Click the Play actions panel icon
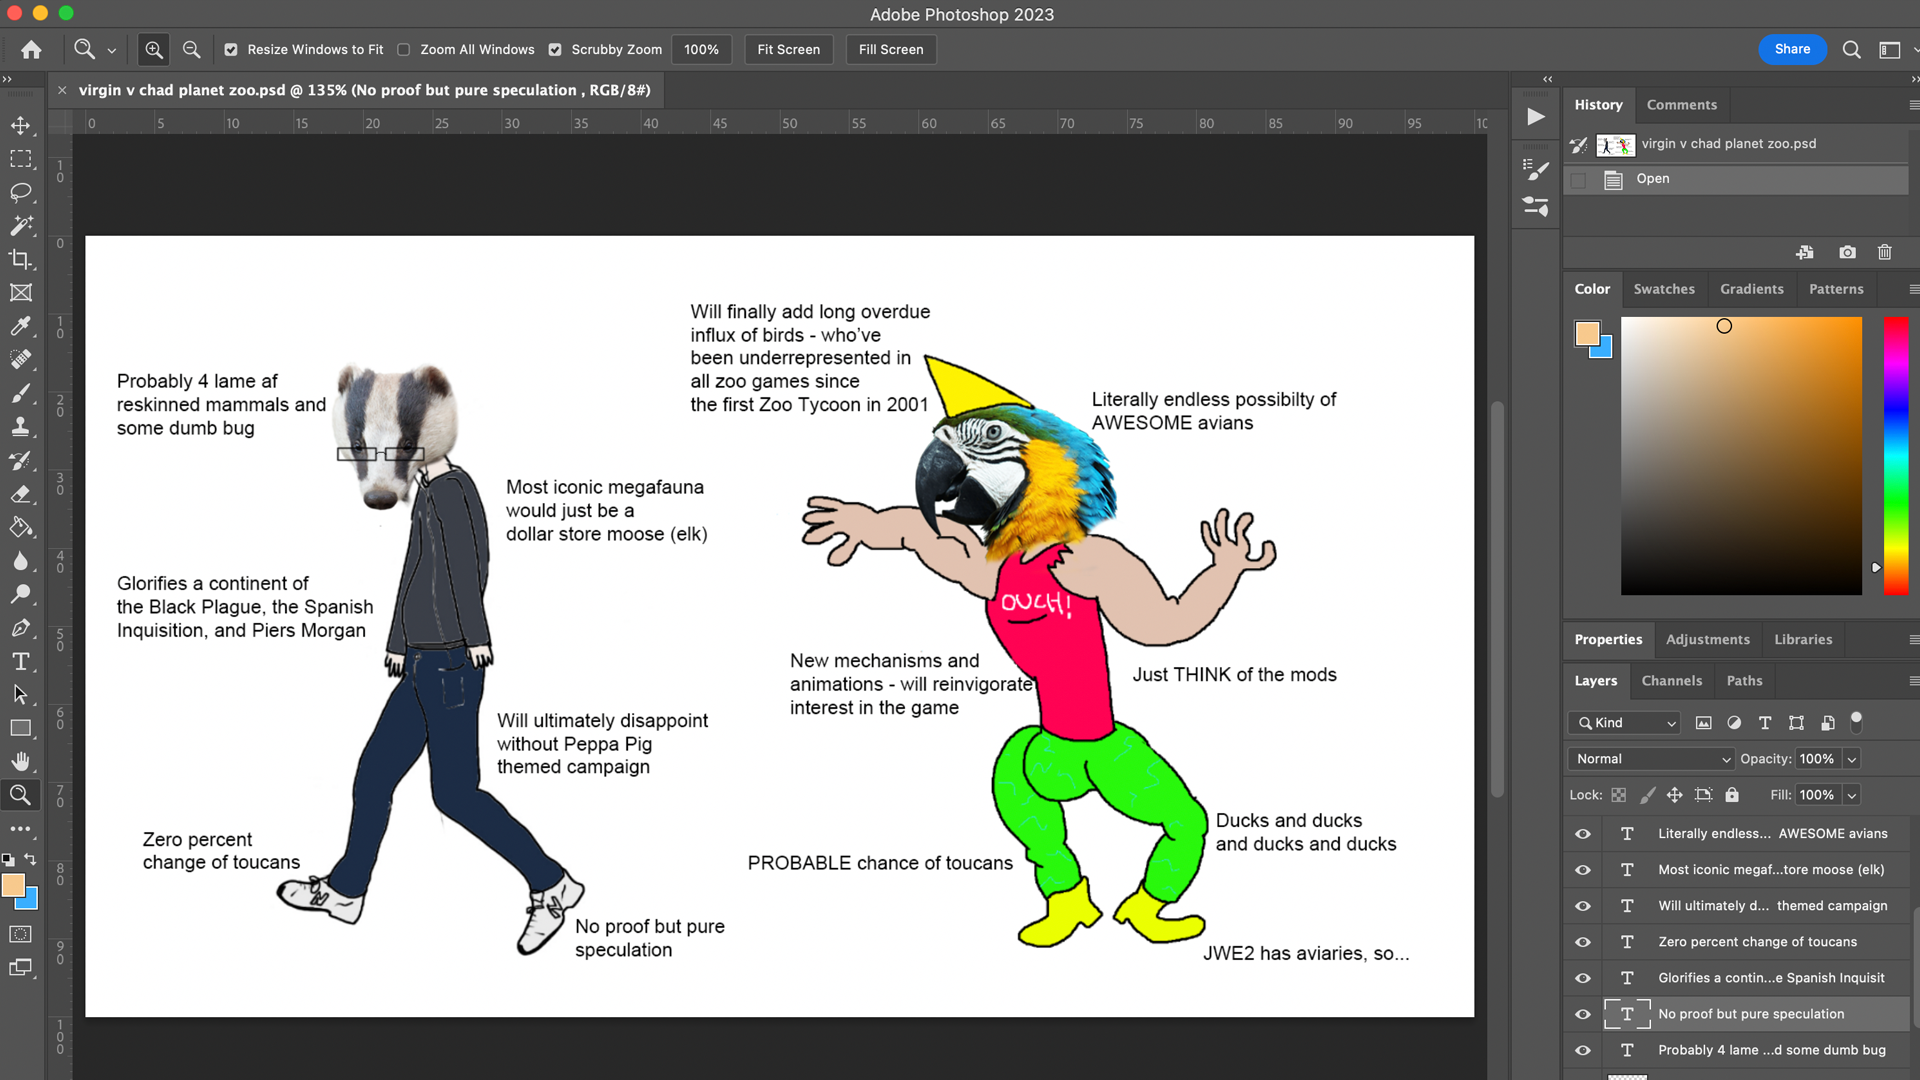 click(1536, 116)
